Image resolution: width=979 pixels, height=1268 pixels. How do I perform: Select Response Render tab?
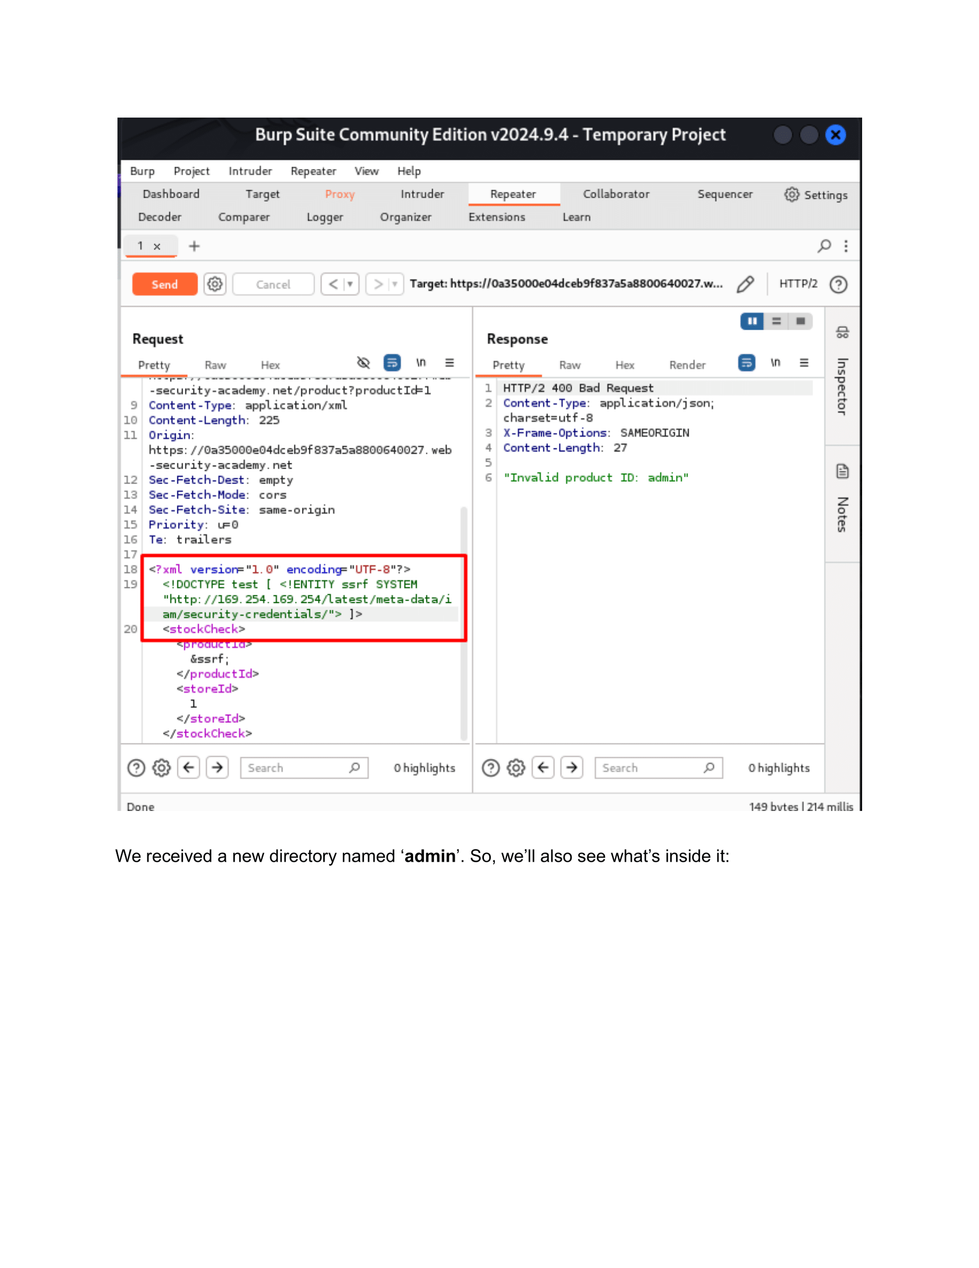pyautogui.click(x=687, y=365)
